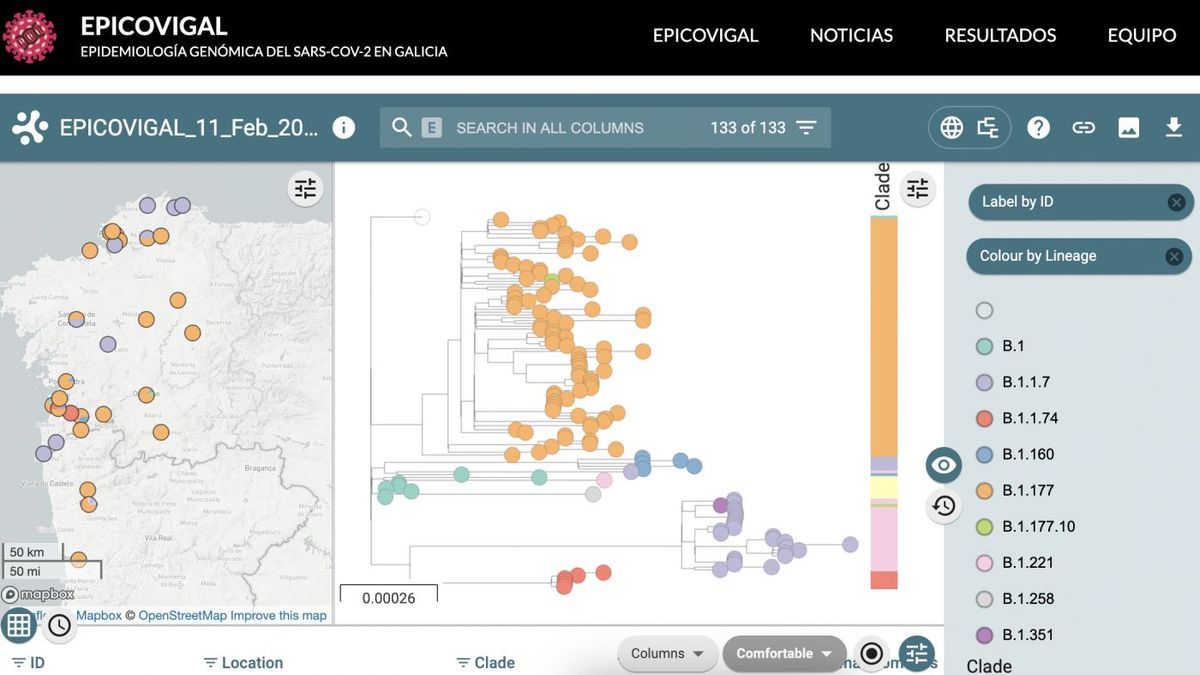Toggle legend visibility eye icon
The height and width of the screenshot is (675, 1200).
click(x=943, y=465)
